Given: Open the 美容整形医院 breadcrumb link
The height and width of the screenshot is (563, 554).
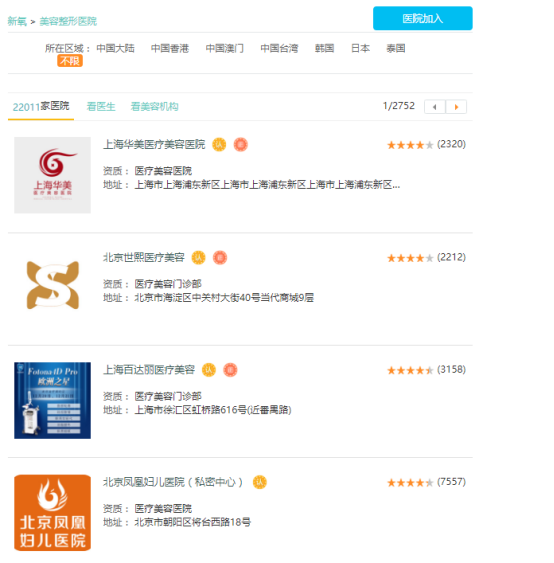Looking at the screenshot, I should 68,22.
